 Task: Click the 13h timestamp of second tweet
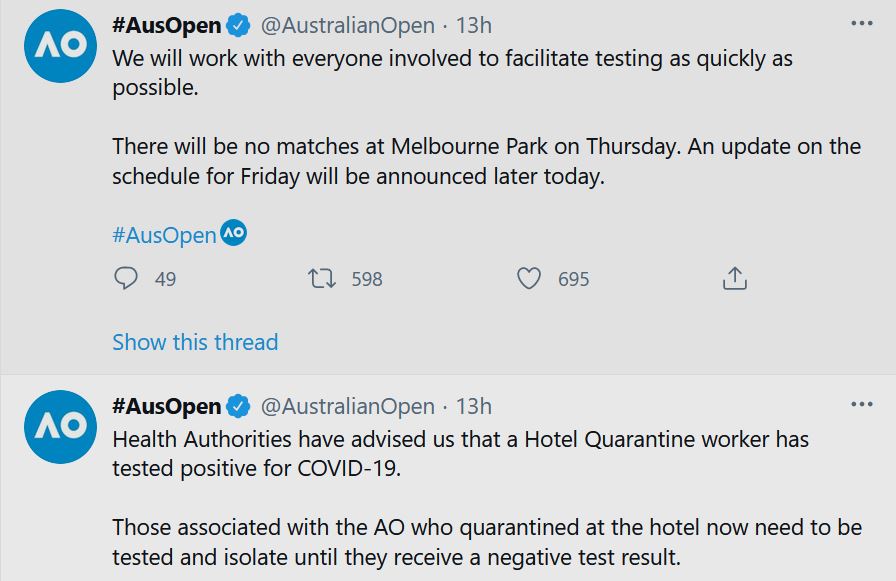click(474, 407)
